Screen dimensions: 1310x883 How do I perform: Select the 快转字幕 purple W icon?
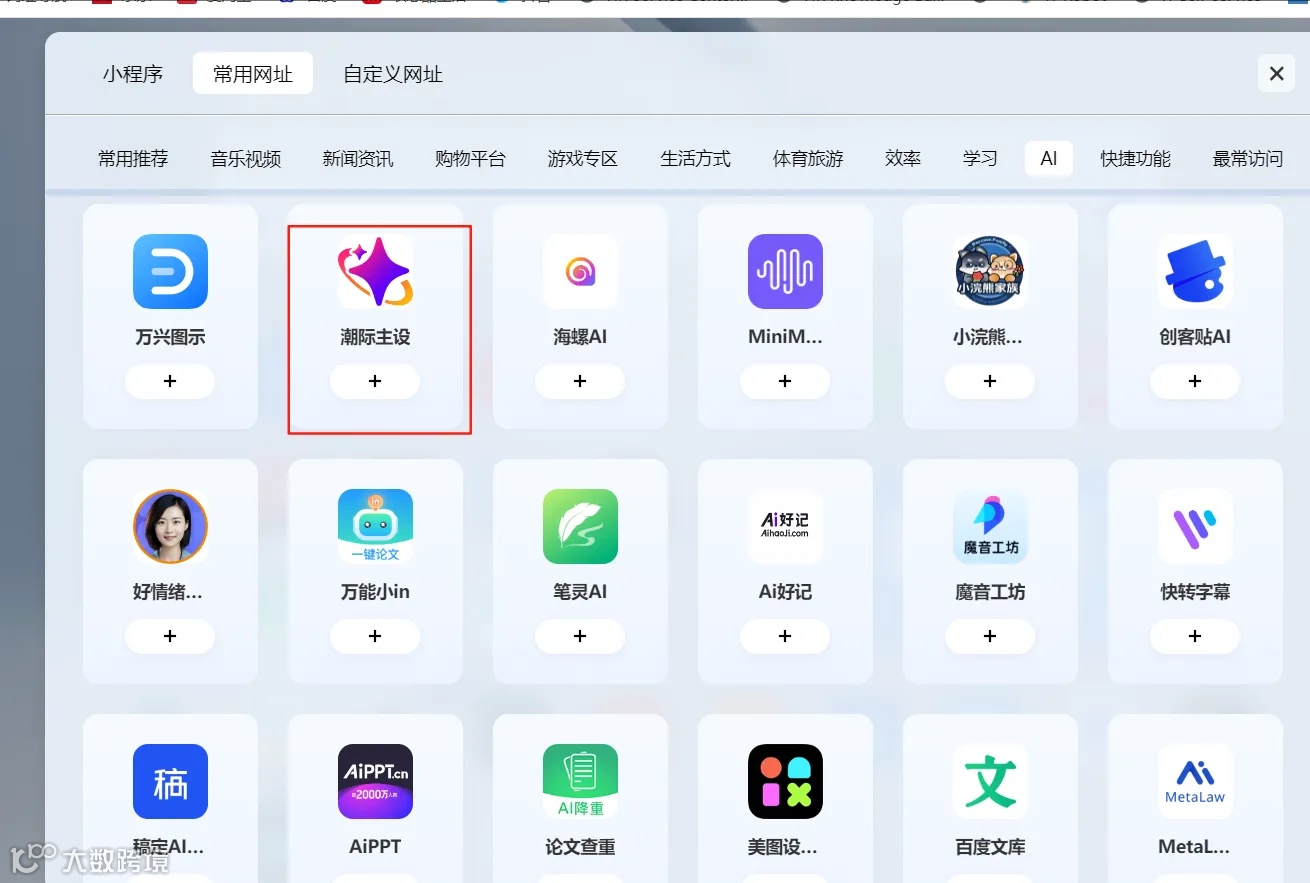(1195, 526)
